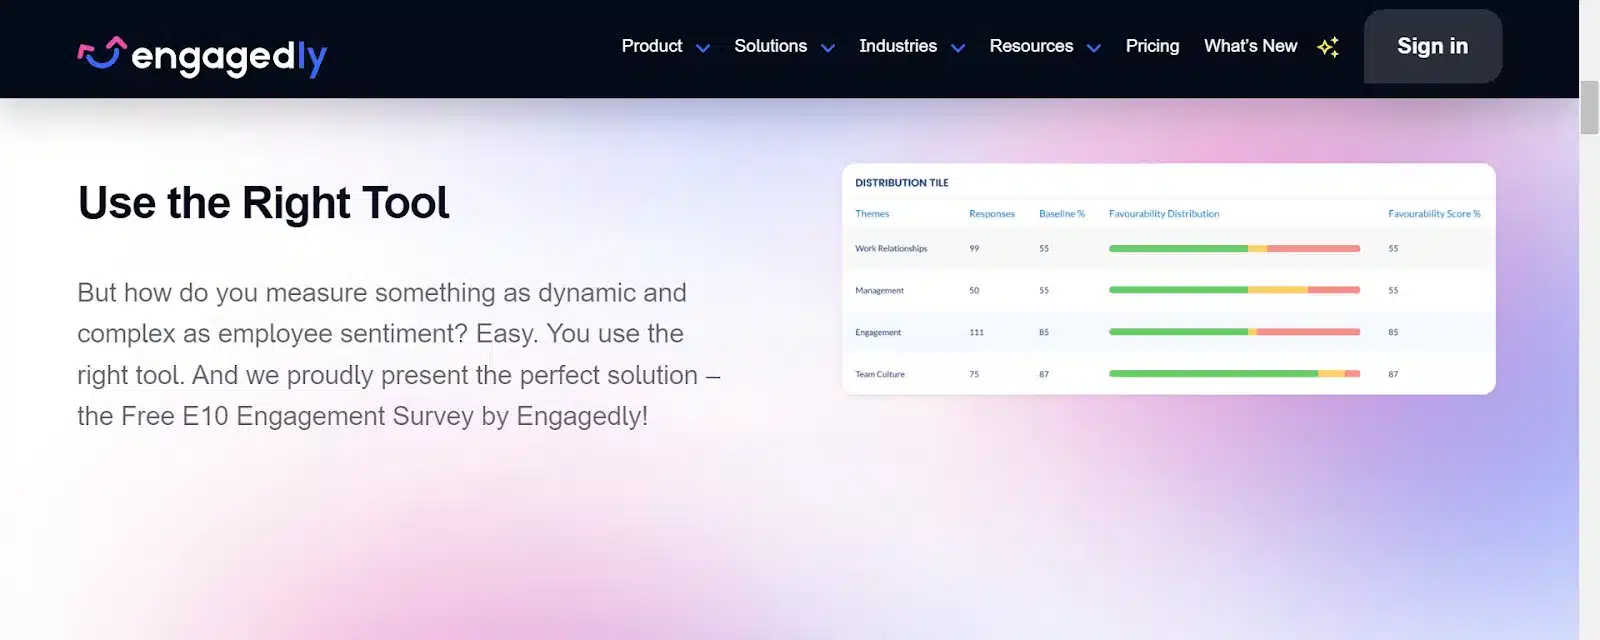Click the Distribution Tile dashboard image
This screenshot has height=640, width=1600.
[1168, 279]
